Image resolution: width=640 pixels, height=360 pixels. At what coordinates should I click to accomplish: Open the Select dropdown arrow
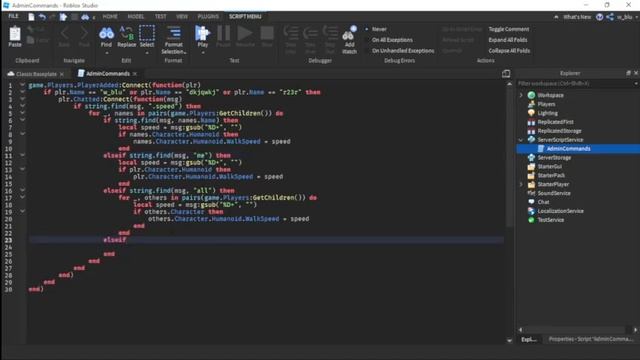coord(147,53)
